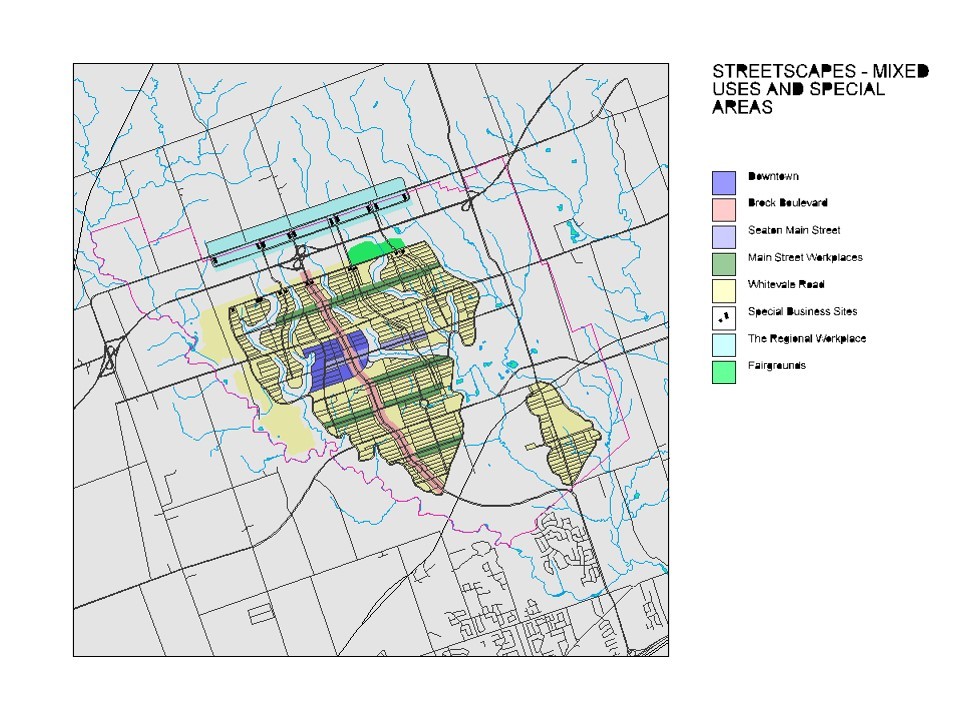
Task: Click the 'STREETSCAPES - MIXED USES' map title
Action: [x=820, y=89]
